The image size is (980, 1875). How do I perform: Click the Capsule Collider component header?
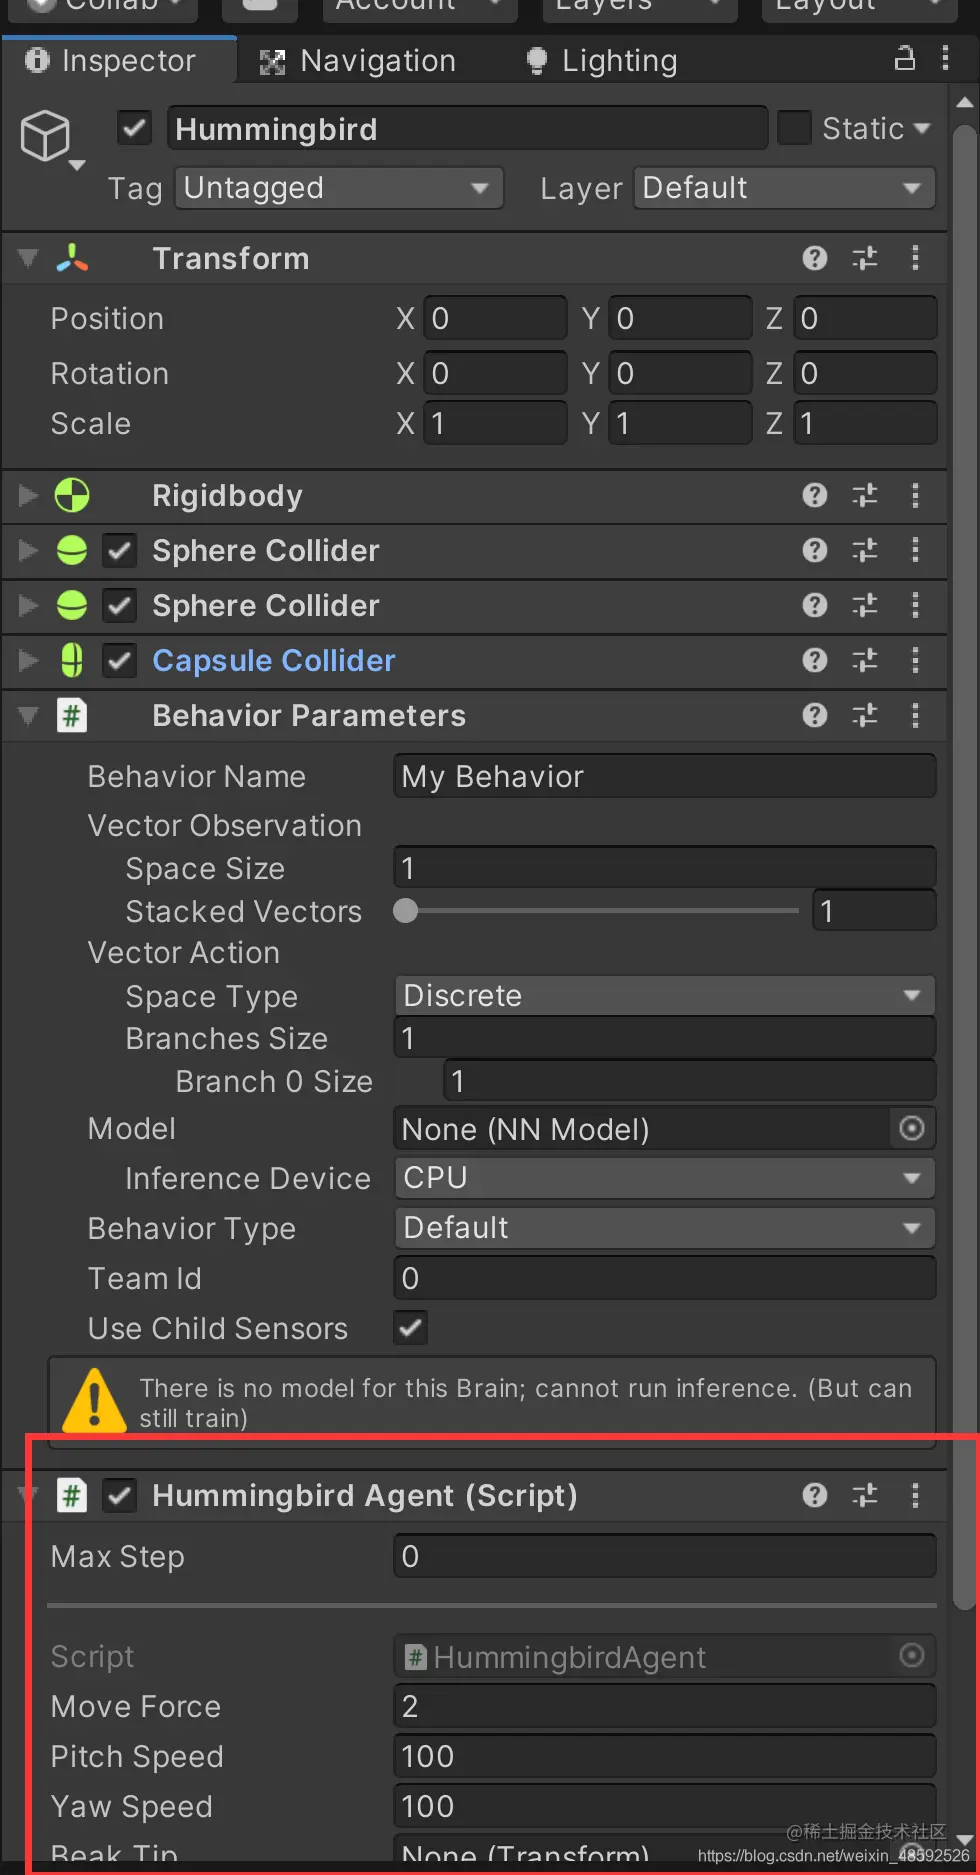pyautogui.click(x=274, y=661)
